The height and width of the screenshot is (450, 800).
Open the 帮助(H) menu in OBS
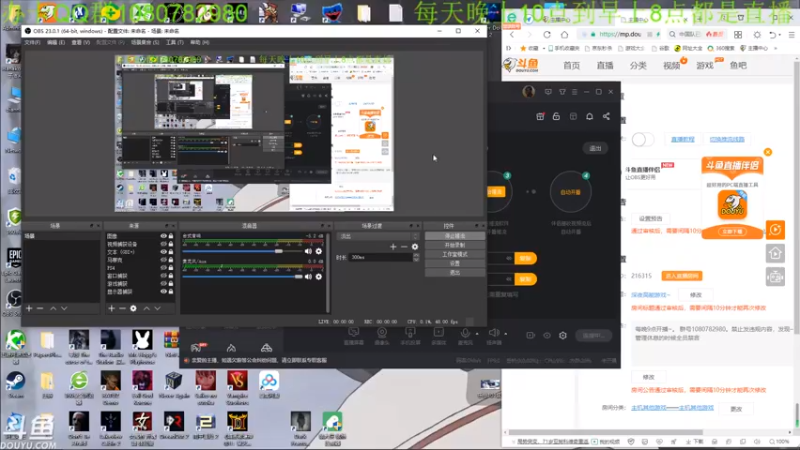point(199,42)
